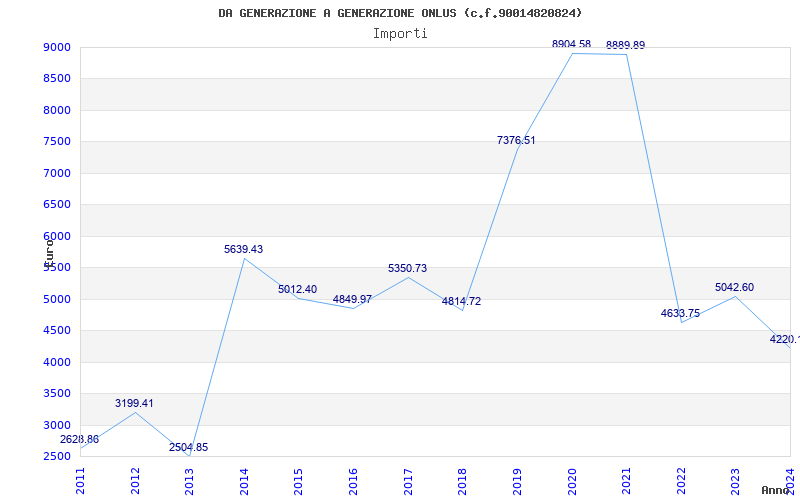This screenshot has width=800, height=500.
Task: Select data label 5639.43
Action: click(x=243, y=249)
